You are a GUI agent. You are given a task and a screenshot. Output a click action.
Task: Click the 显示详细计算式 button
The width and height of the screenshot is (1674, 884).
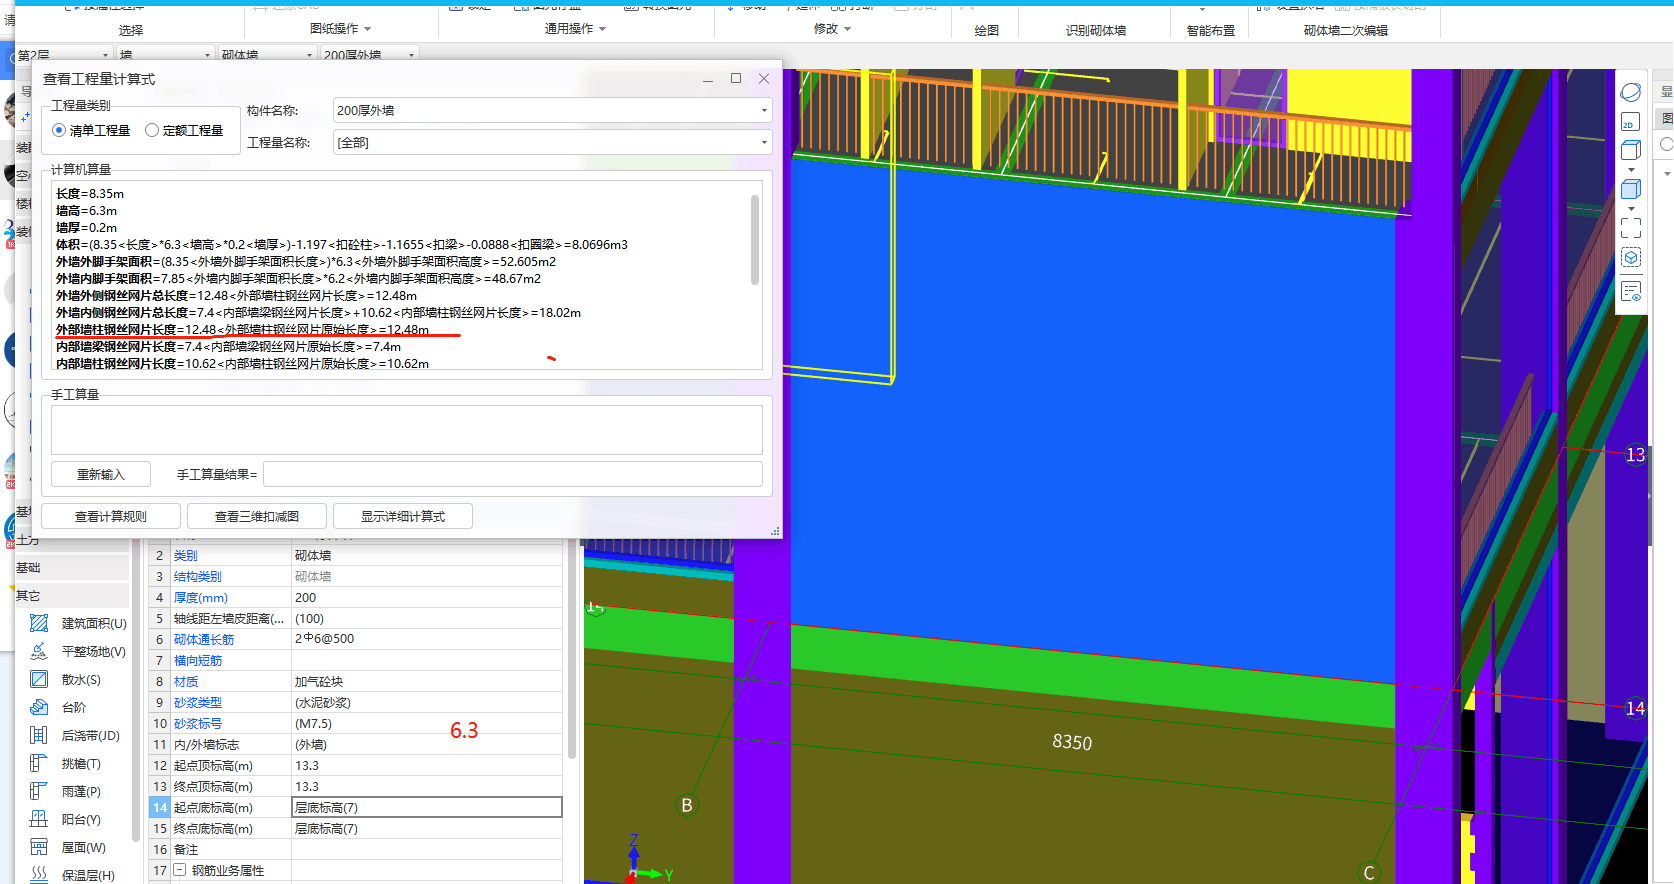[403, 516]
